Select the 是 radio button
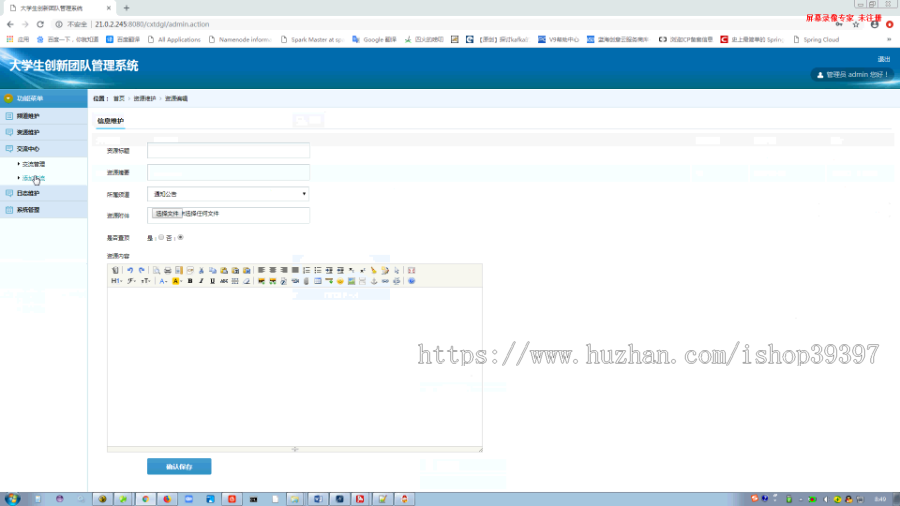 (x=161, y=238)
